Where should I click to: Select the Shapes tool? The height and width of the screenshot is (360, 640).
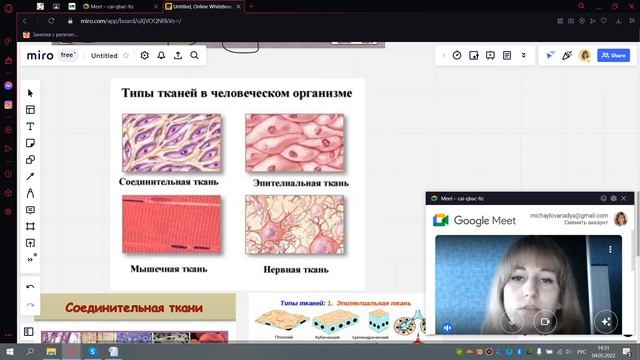click(30, 160)
